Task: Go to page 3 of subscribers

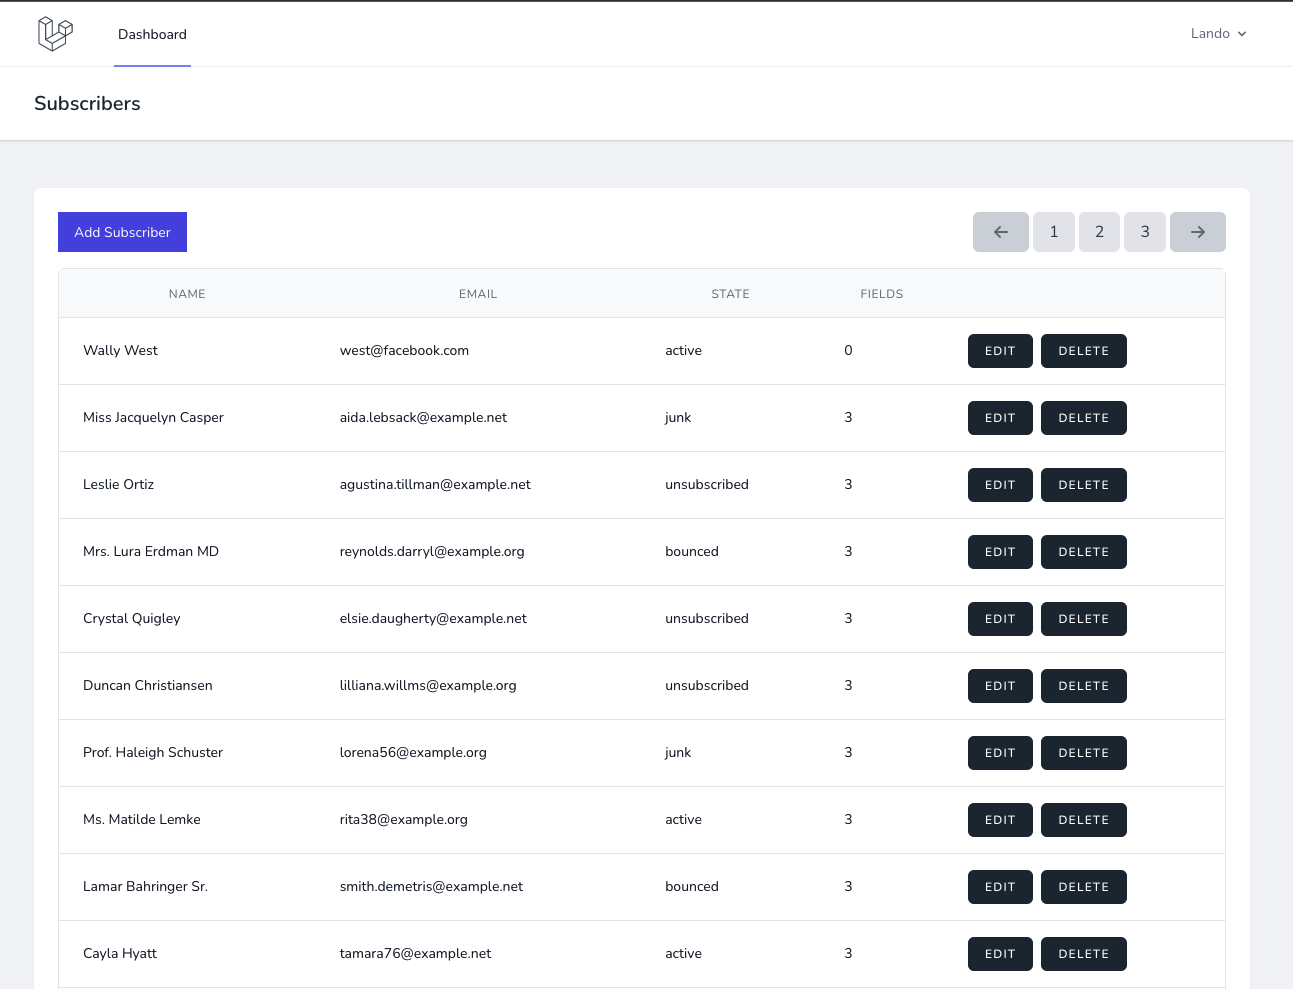Action: pos(1144,231)
